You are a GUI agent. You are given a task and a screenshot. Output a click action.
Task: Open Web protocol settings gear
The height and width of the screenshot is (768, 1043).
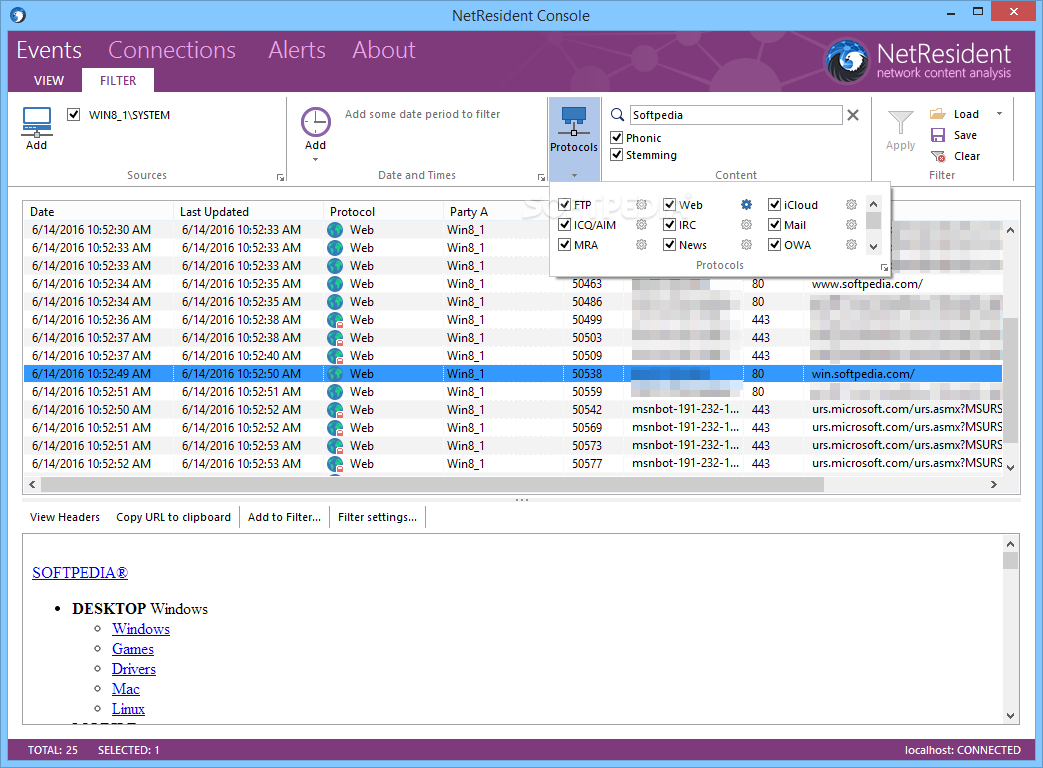pyautogui.click(x=746, y=205)
